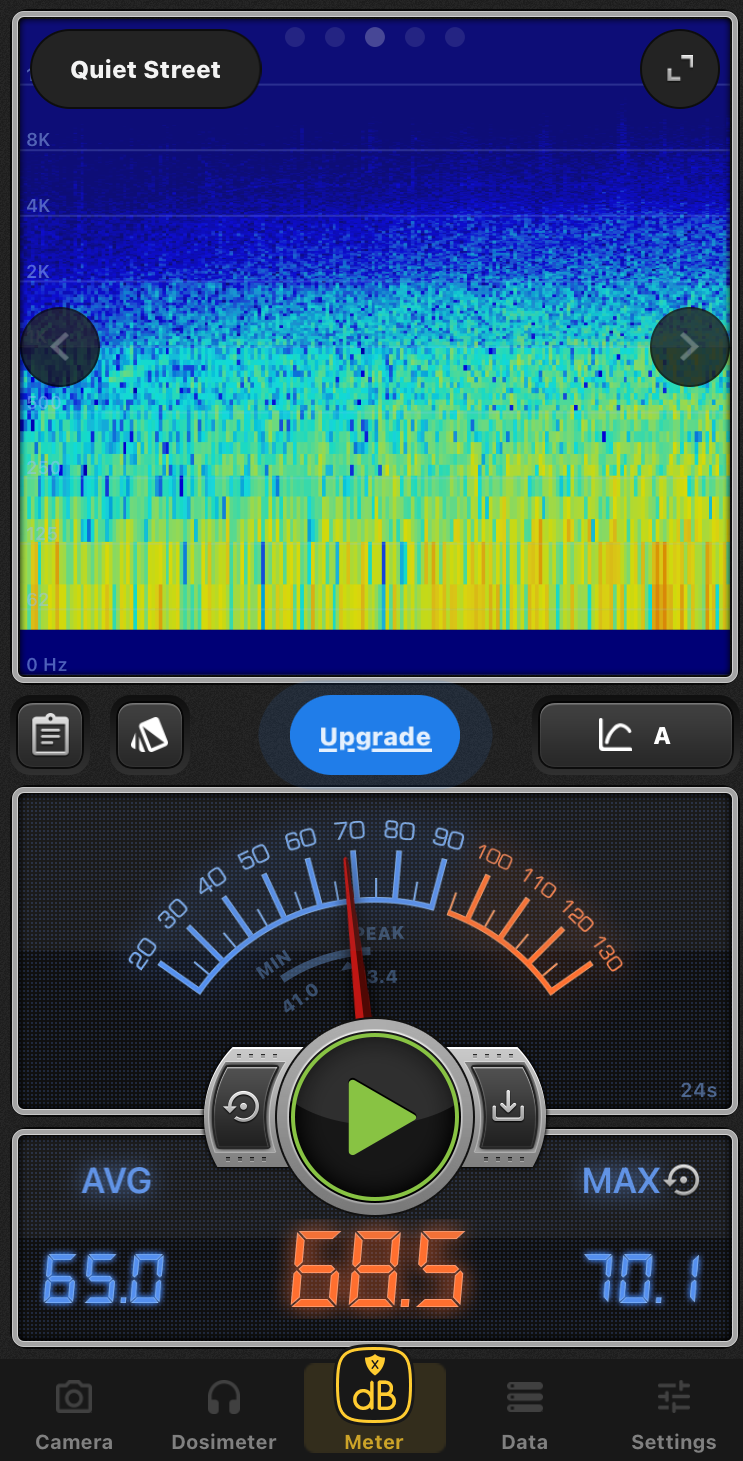Reset the MAX value
The image size is (743, 1461).
(x=683, y=1180)
